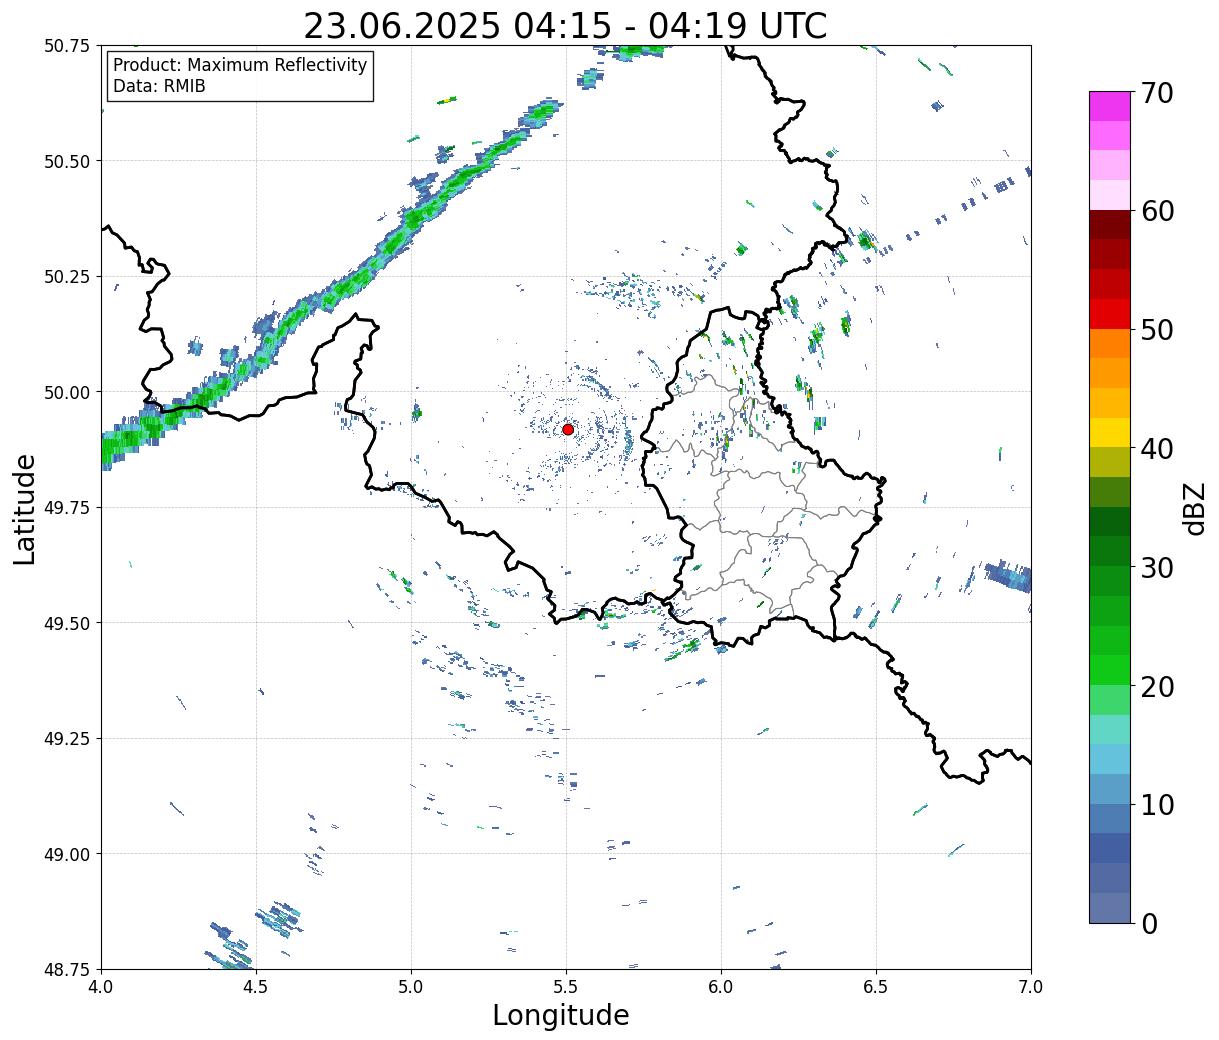Click the magenta swatch at 70 dBZ
This screenshot has width=1219, height=1040.
pyautogui.click(x=1109, y=106)
